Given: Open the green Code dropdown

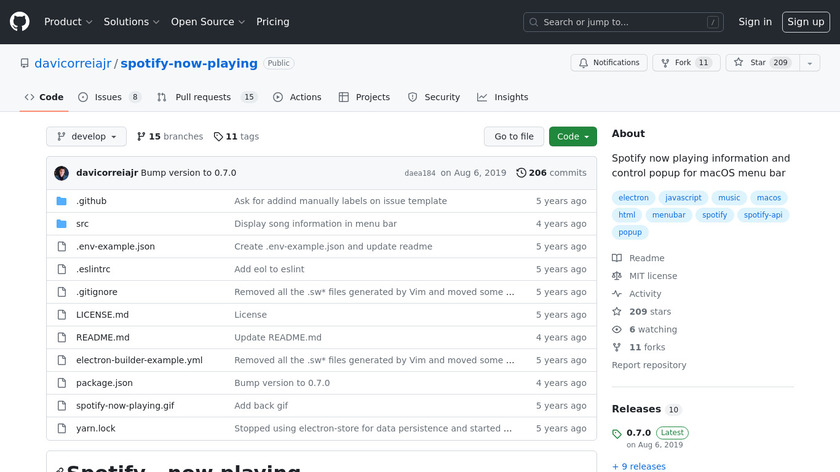Looking at the screenshot, I should [x=572, y=136].
